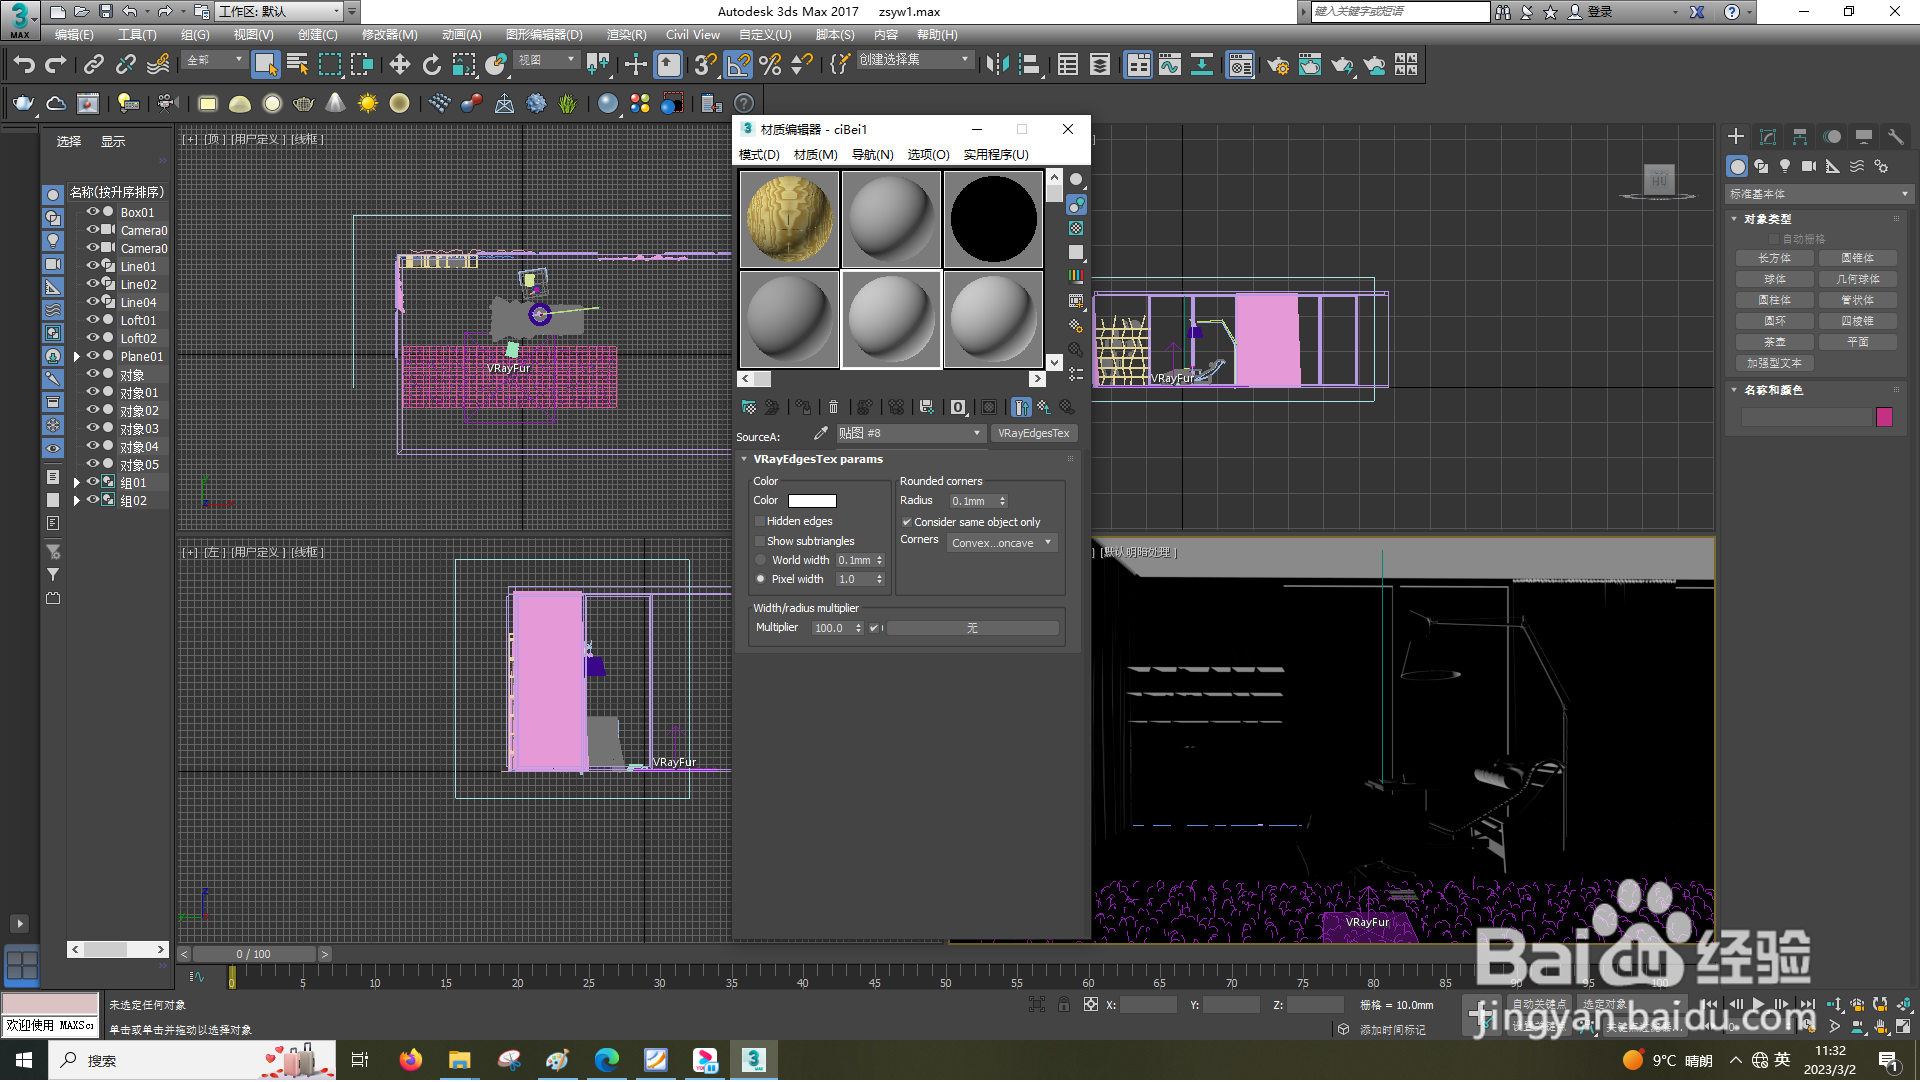Open the 修改器(M) menu
Screen dimensions: 1920x1082
coord(389,35)
